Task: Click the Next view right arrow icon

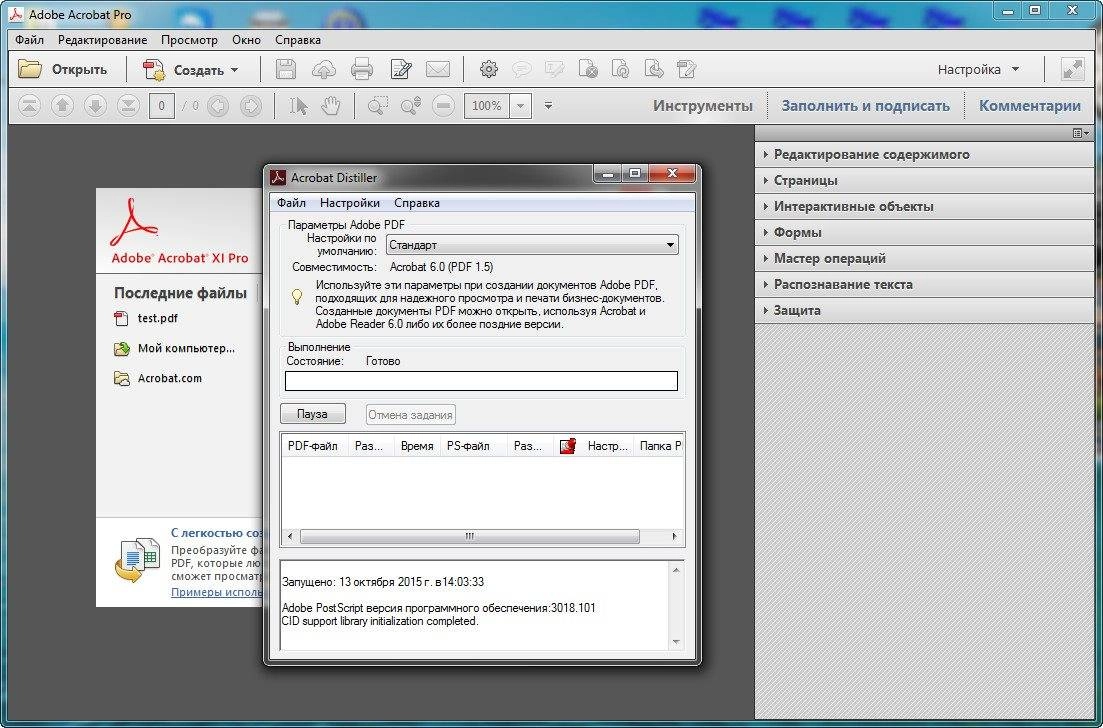Action: (x=250, y=106)
